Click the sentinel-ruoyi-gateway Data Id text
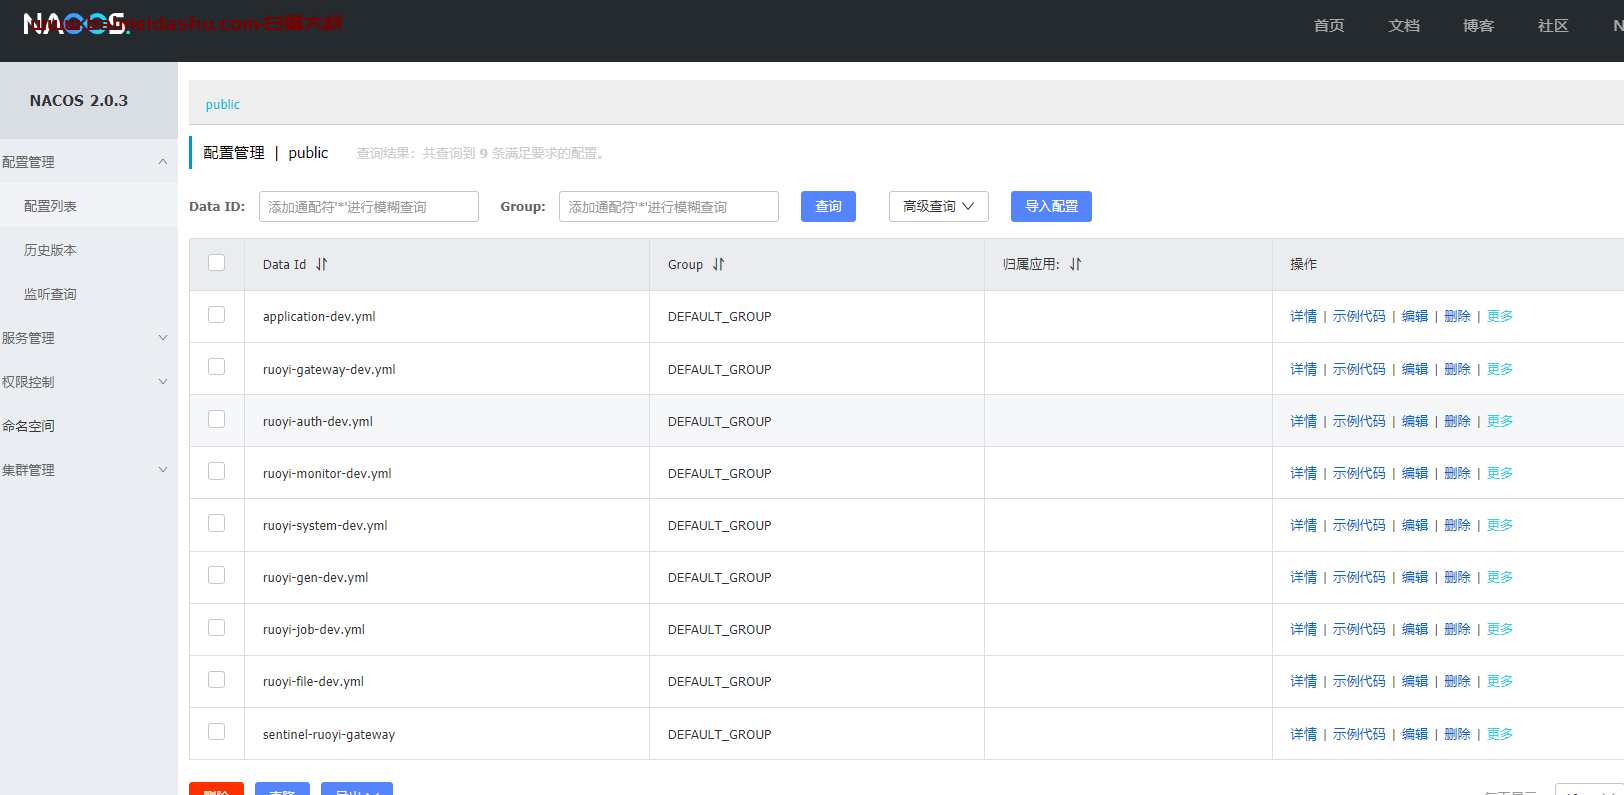This screenshot has height=795, width=1624. pos(329,734)
